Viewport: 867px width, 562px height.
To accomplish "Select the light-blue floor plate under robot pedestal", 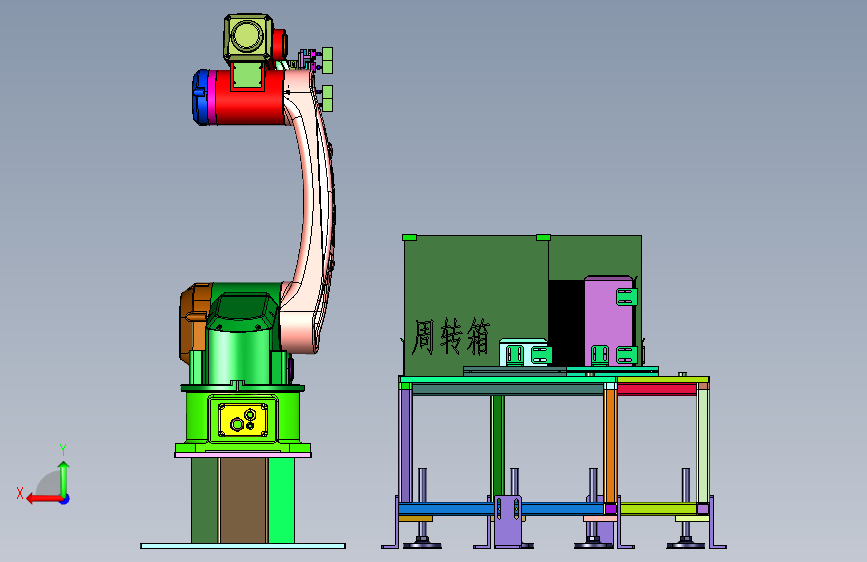I will click(x=243, y=546).
